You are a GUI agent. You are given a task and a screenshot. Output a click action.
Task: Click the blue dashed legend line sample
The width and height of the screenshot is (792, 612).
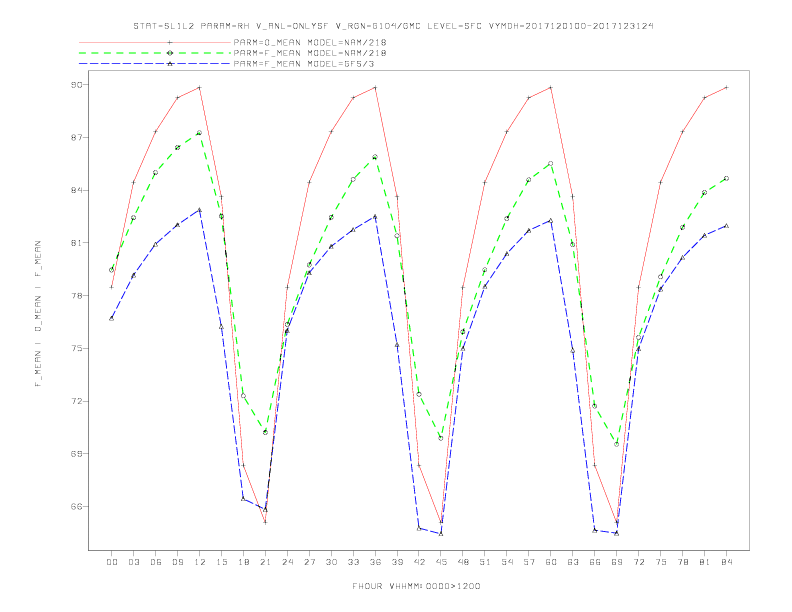pos(155,64)
